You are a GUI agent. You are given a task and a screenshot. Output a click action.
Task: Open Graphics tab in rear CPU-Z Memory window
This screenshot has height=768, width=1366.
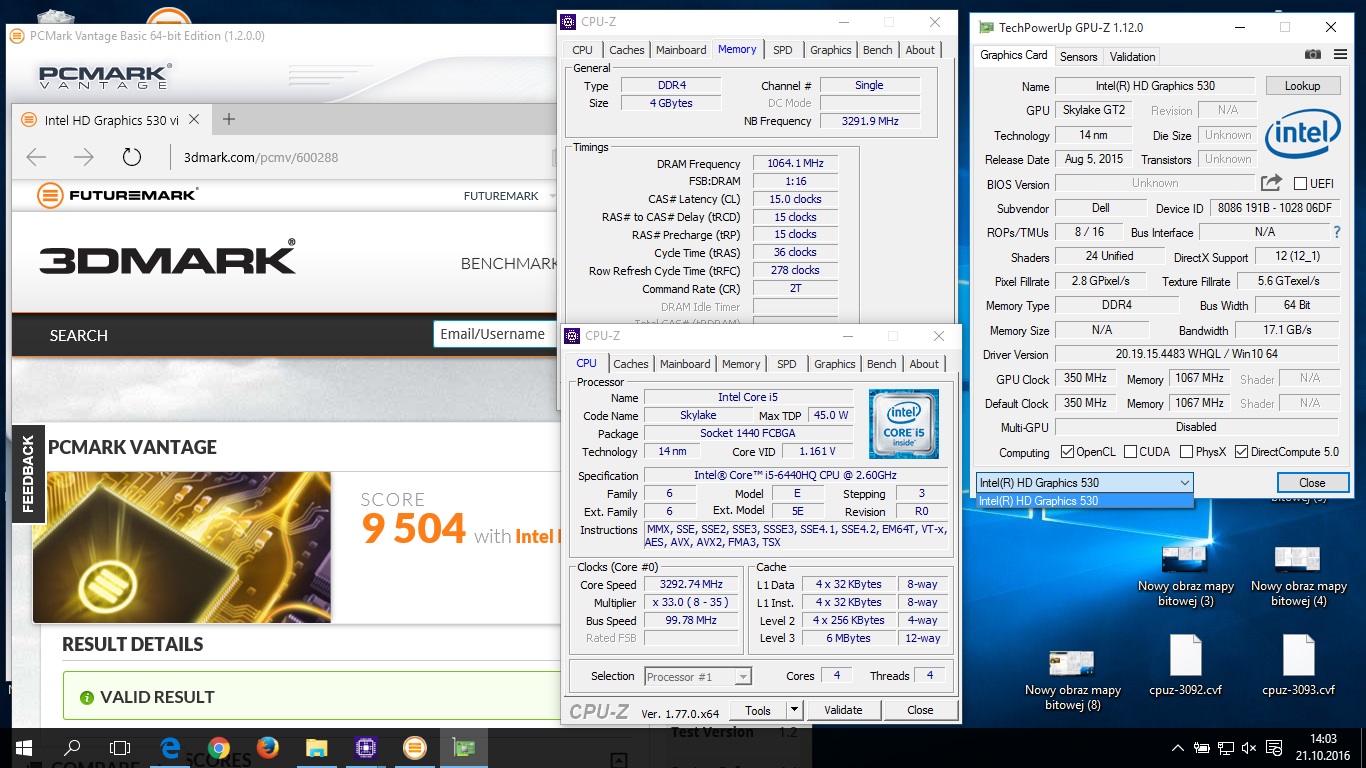831,50
